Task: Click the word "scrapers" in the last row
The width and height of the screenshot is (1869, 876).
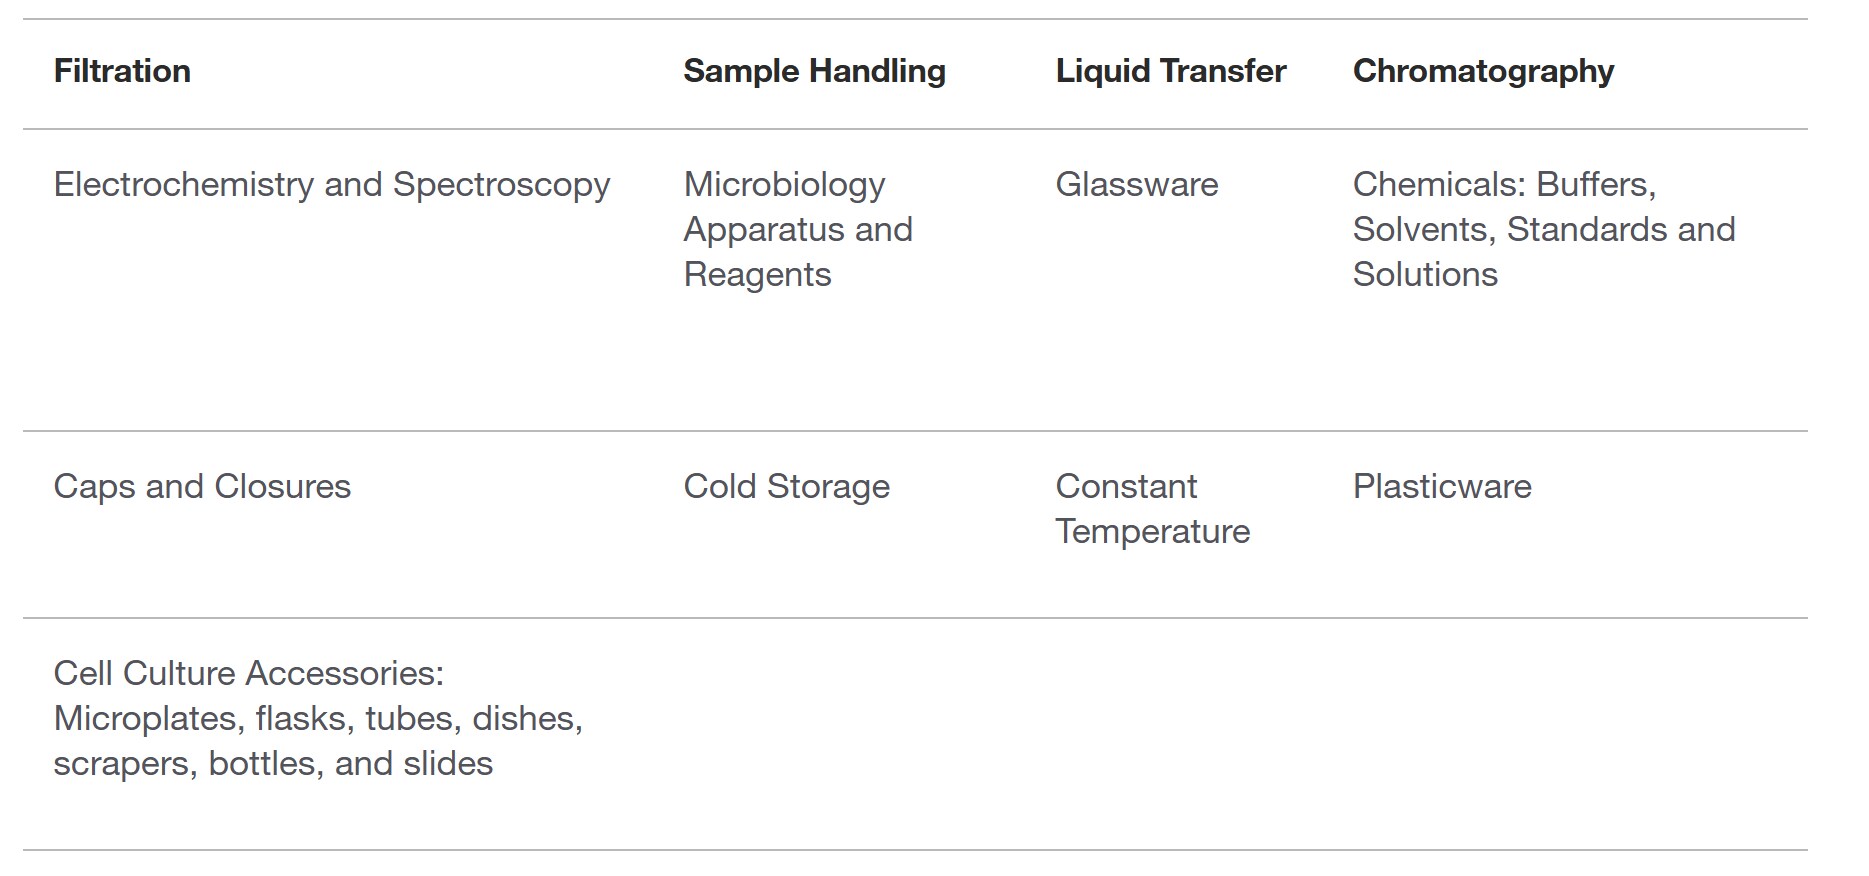Action: [x=124, y=764]
